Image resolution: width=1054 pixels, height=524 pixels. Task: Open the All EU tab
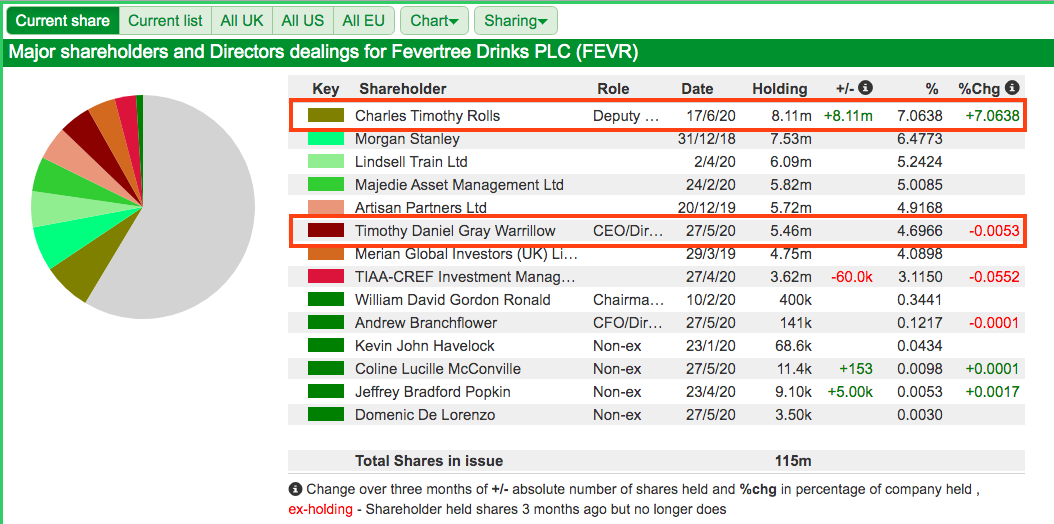(x=364, y=21)
